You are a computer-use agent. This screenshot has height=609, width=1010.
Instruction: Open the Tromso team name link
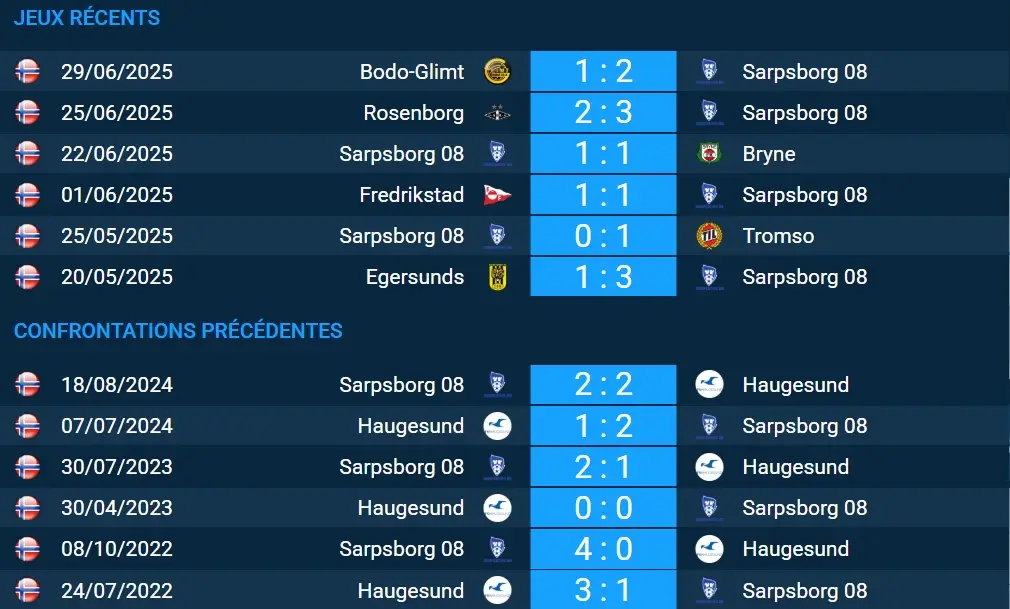[x=778, y=236]
